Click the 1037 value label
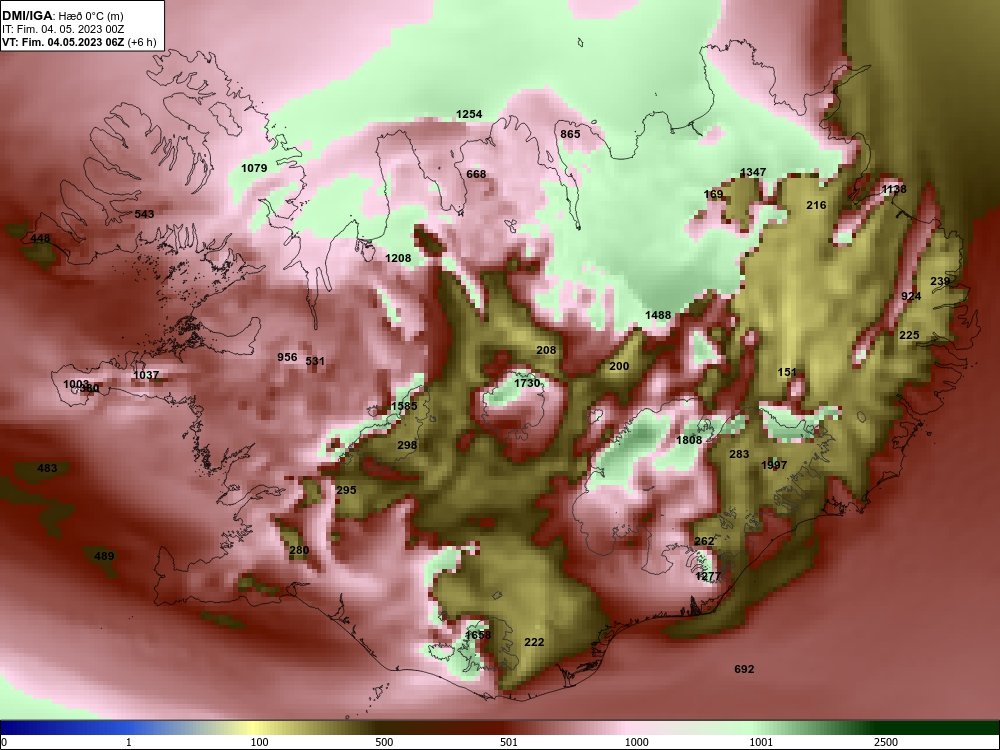 145,375
